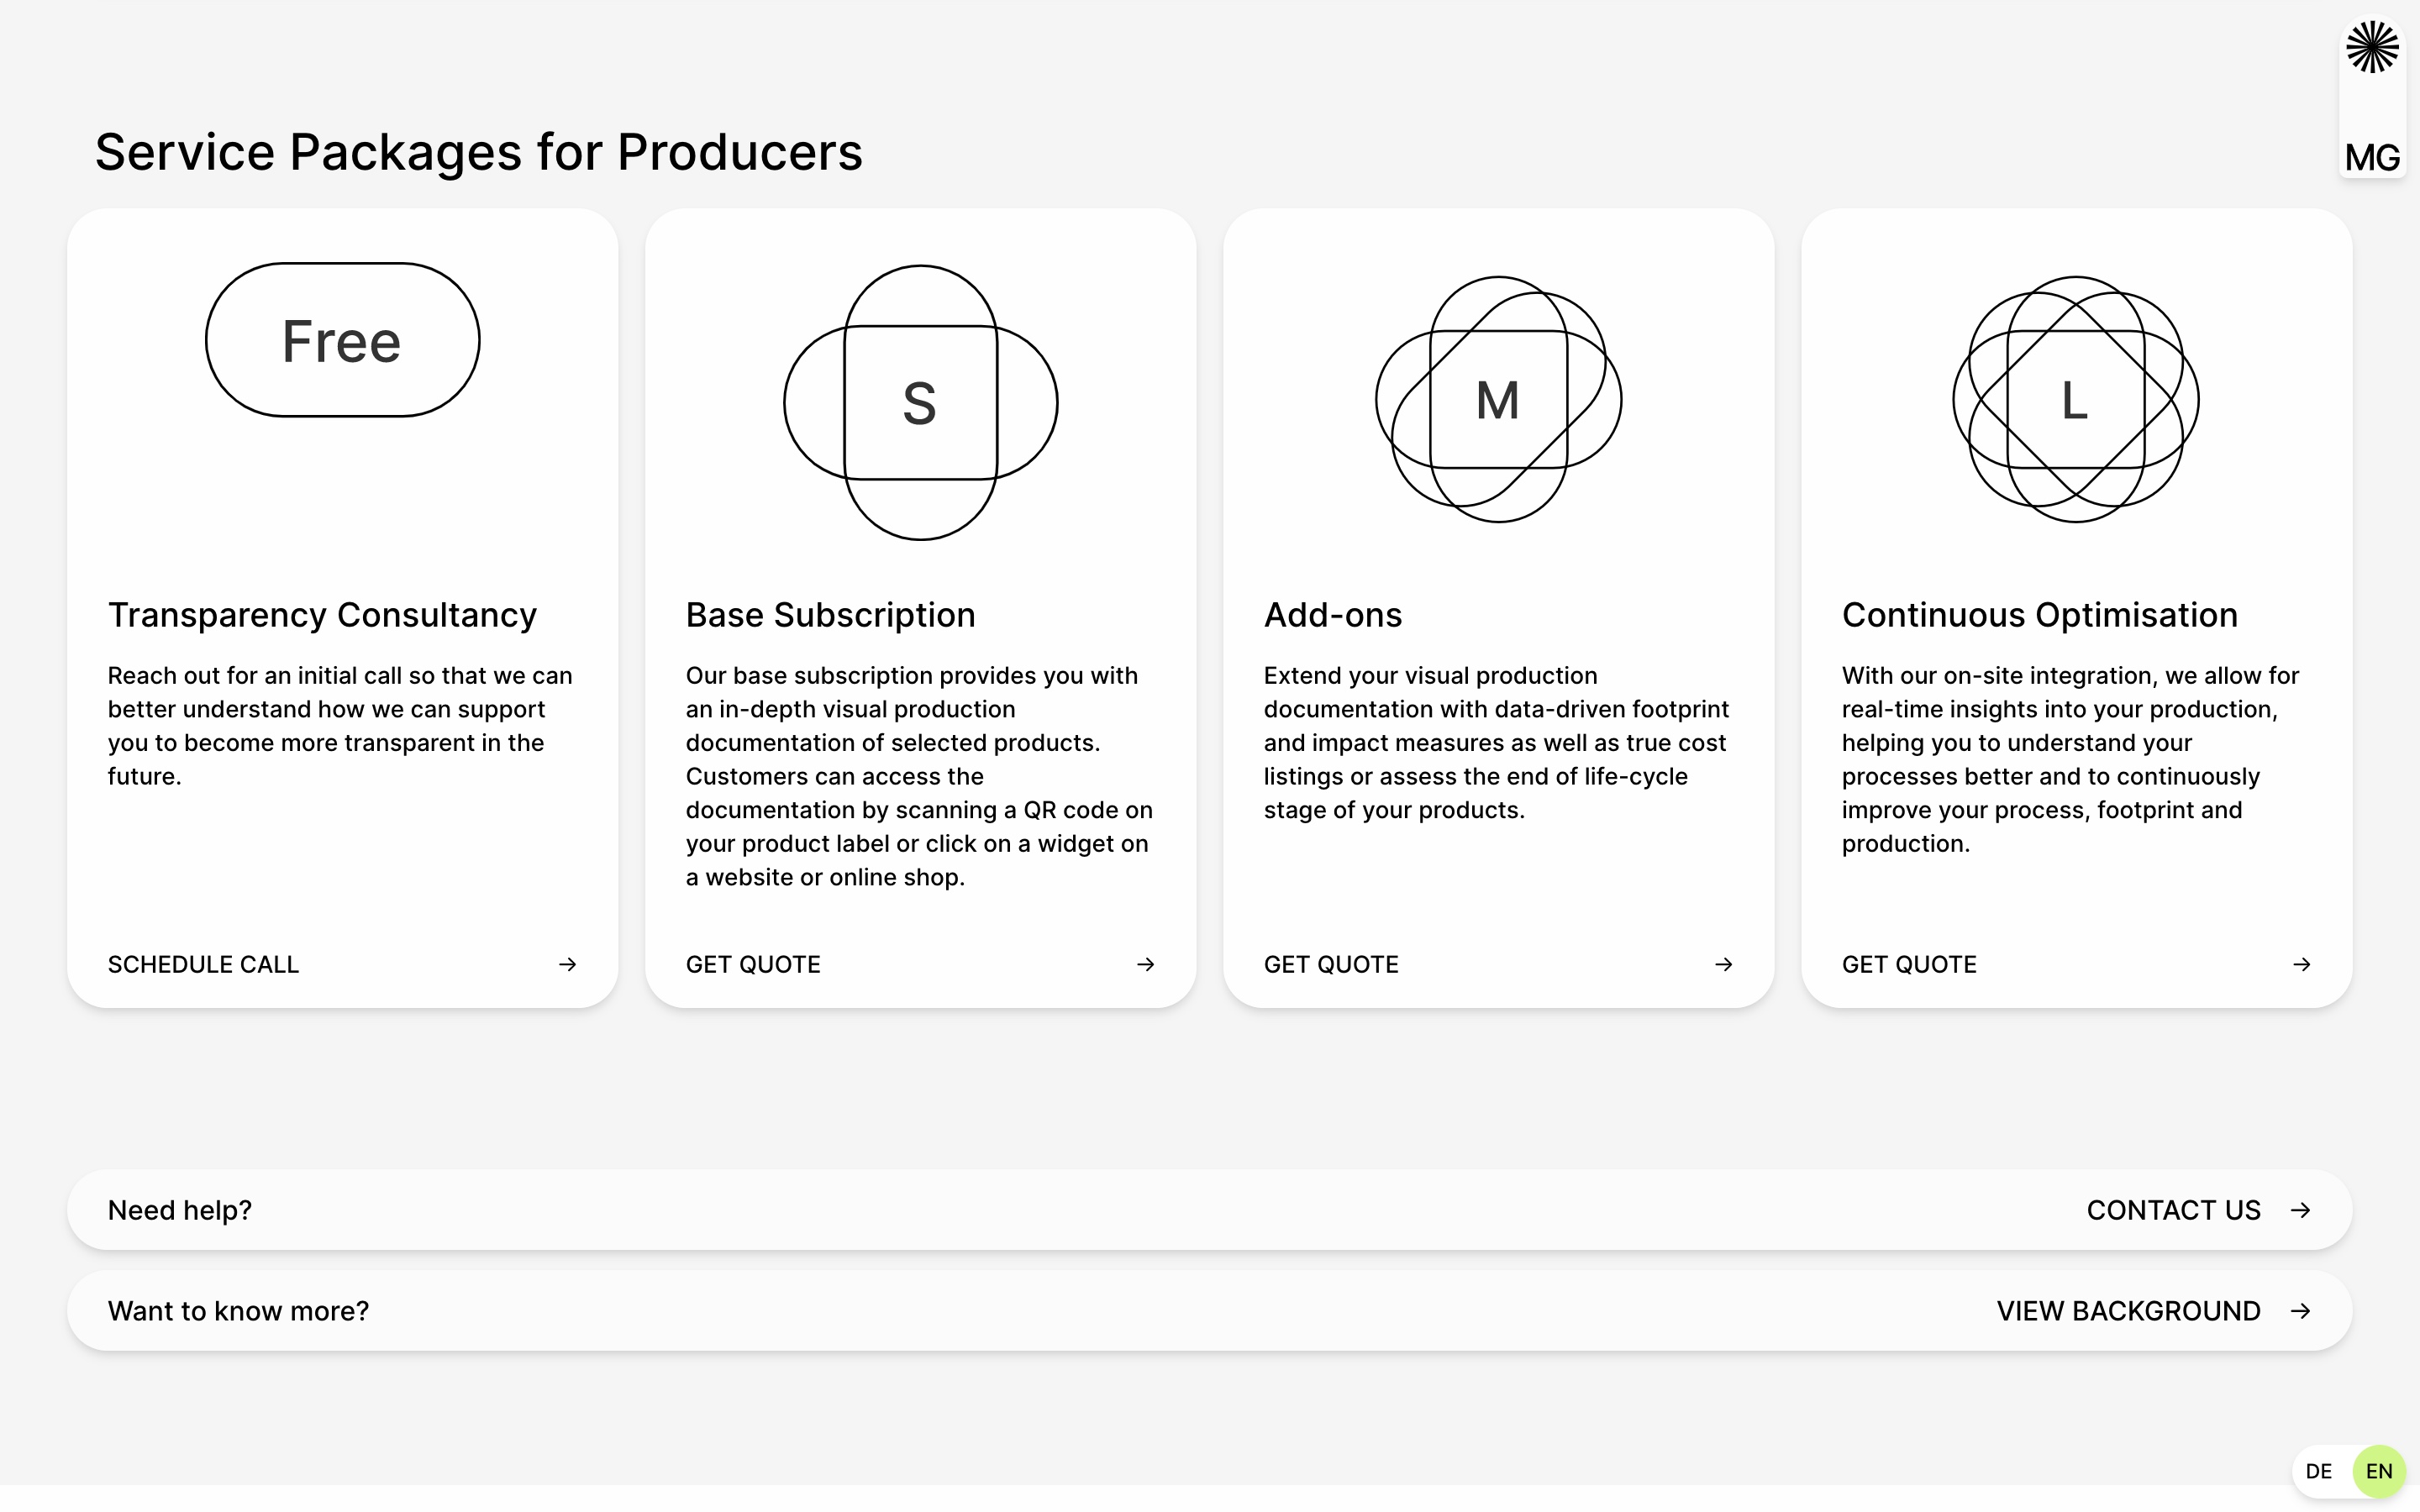Screen dimensions: 2420x1512
Task: Request a quote for Add-ons
Action: [x=1331, y=964]
